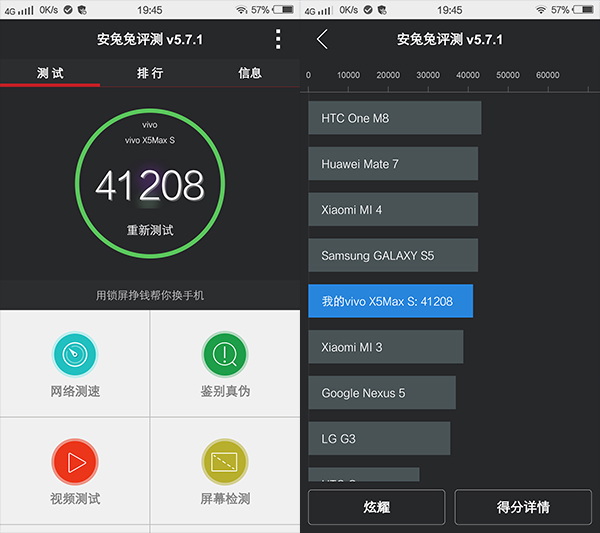Viewport: 600px width, 533px height.
Task: Tap the left 安兔兔评测 v5.7.1 title
Action: click(x=150, y=39)
